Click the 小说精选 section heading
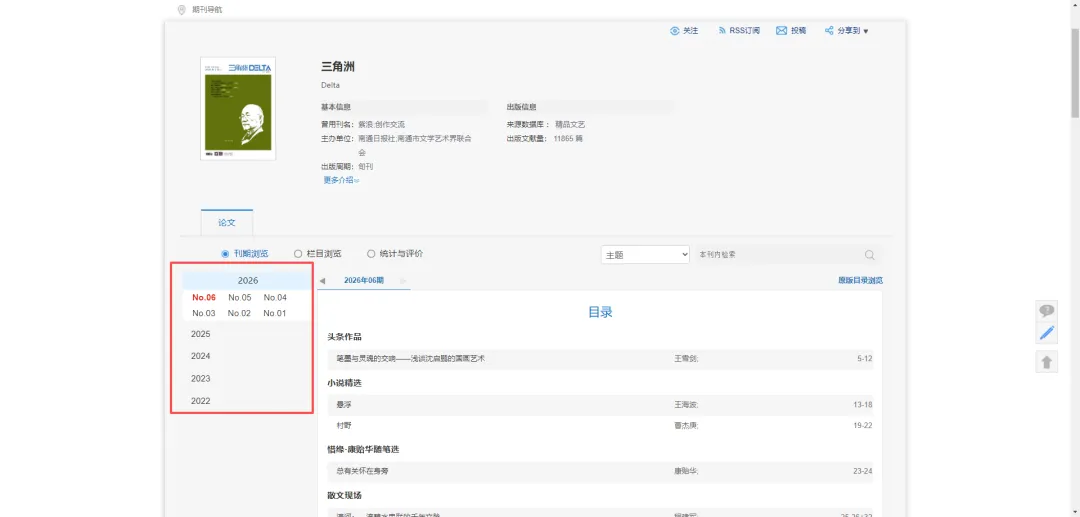 pyautogui.click(x=344, y=383)
